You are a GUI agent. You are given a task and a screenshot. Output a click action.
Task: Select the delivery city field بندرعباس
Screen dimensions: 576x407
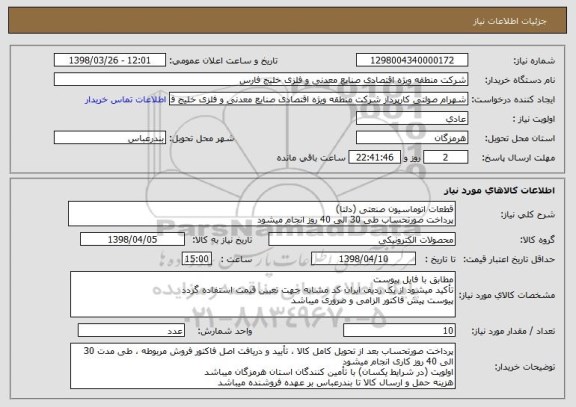coord(110,138)
